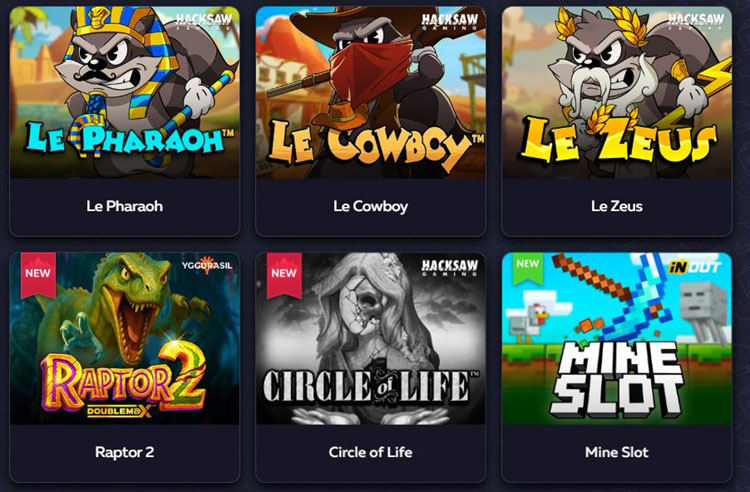Viewport: 750px width, 492px height.
Task: Click the Le Zeus title label
Action: click(617, 206)
